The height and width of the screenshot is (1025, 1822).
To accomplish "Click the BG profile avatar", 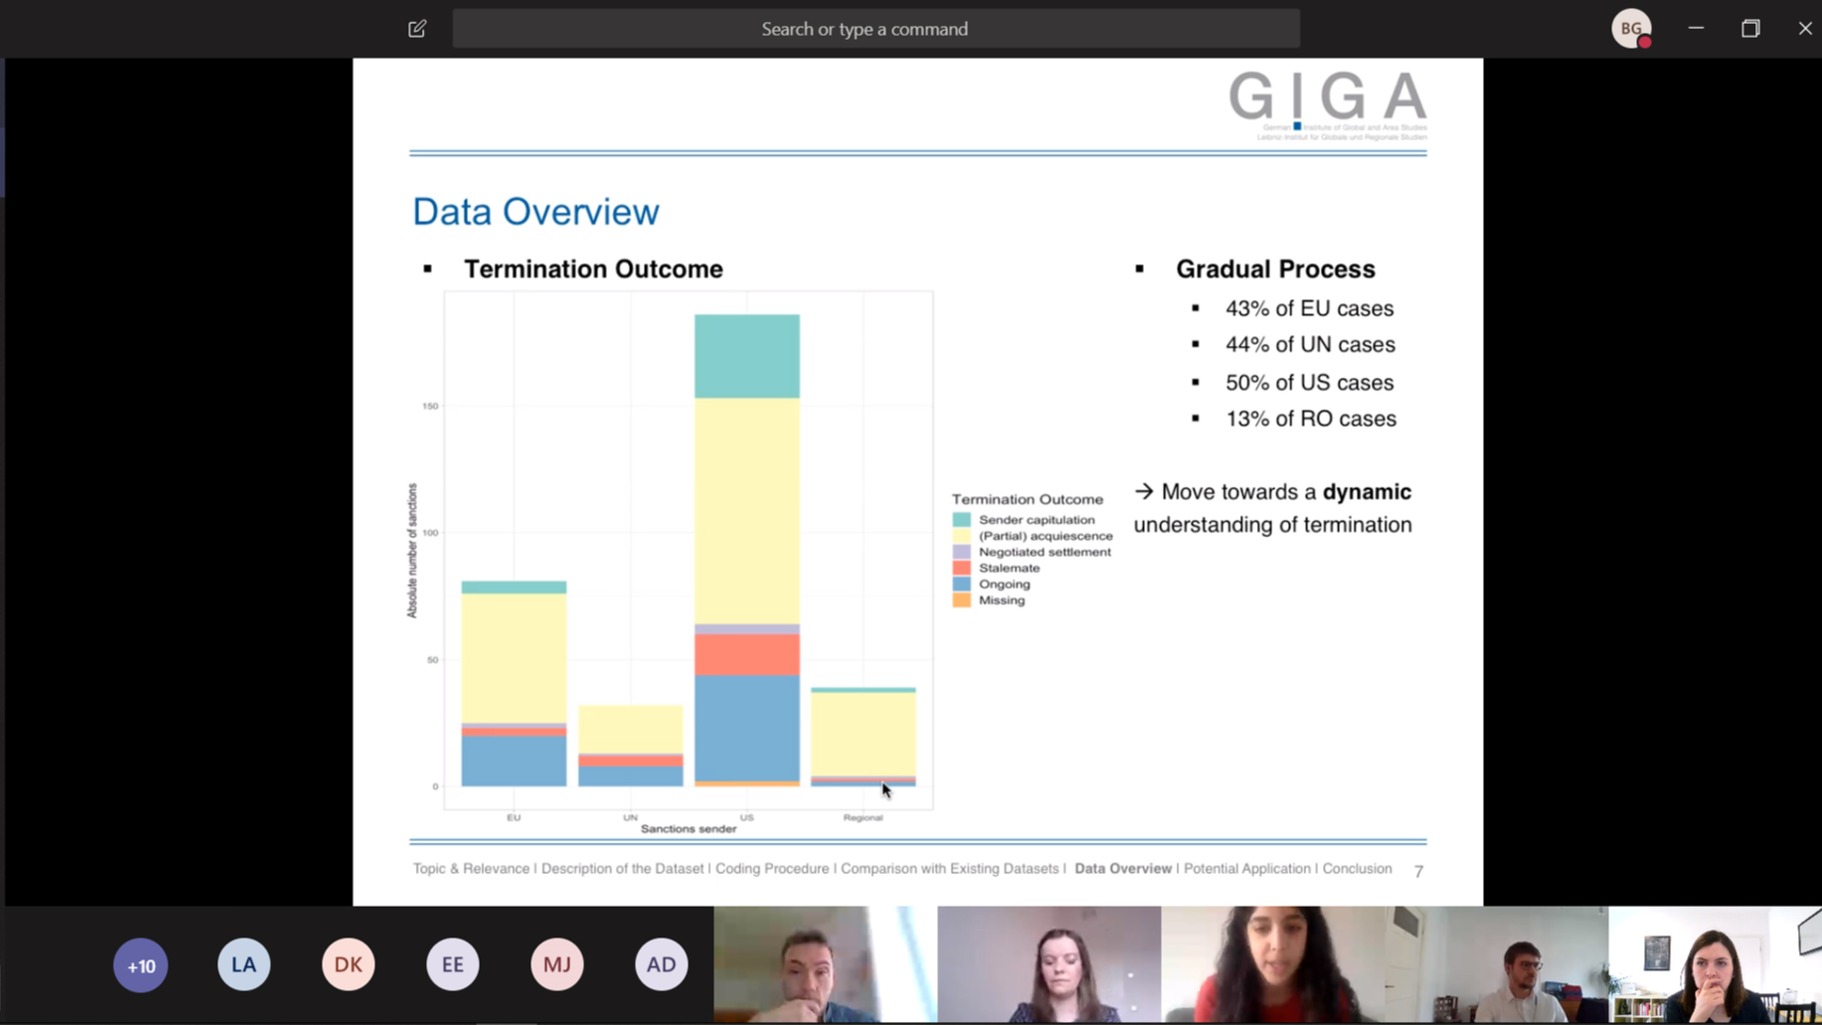I will click(1631, 27).
